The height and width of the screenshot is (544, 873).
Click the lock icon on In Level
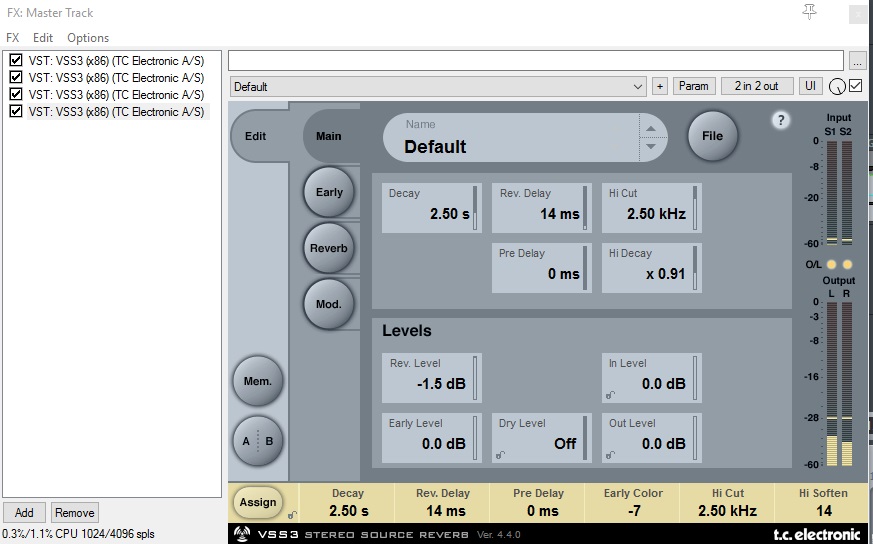pos(611,395)
